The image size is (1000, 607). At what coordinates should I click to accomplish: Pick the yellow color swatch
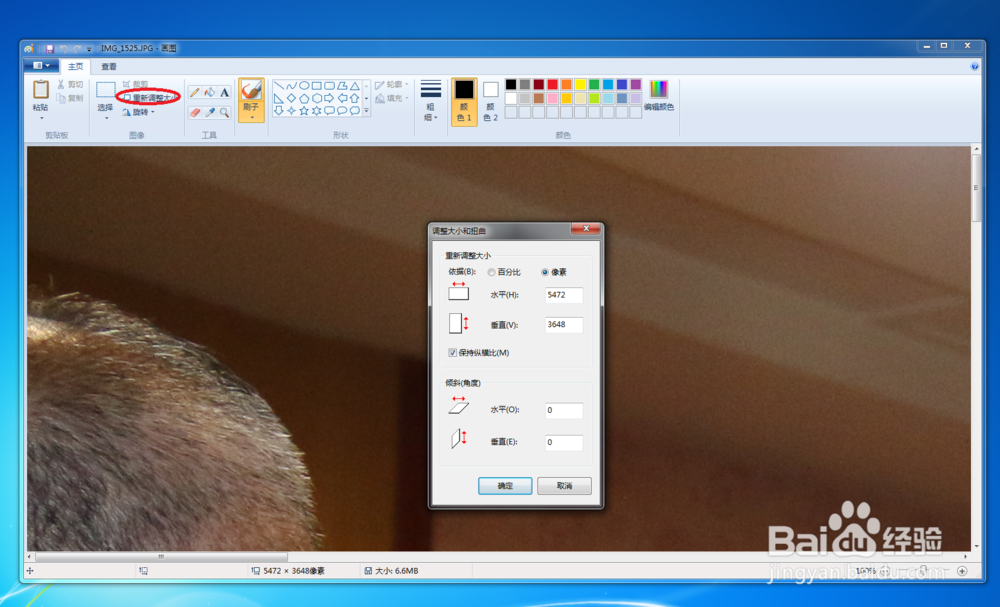click(580, 84)
